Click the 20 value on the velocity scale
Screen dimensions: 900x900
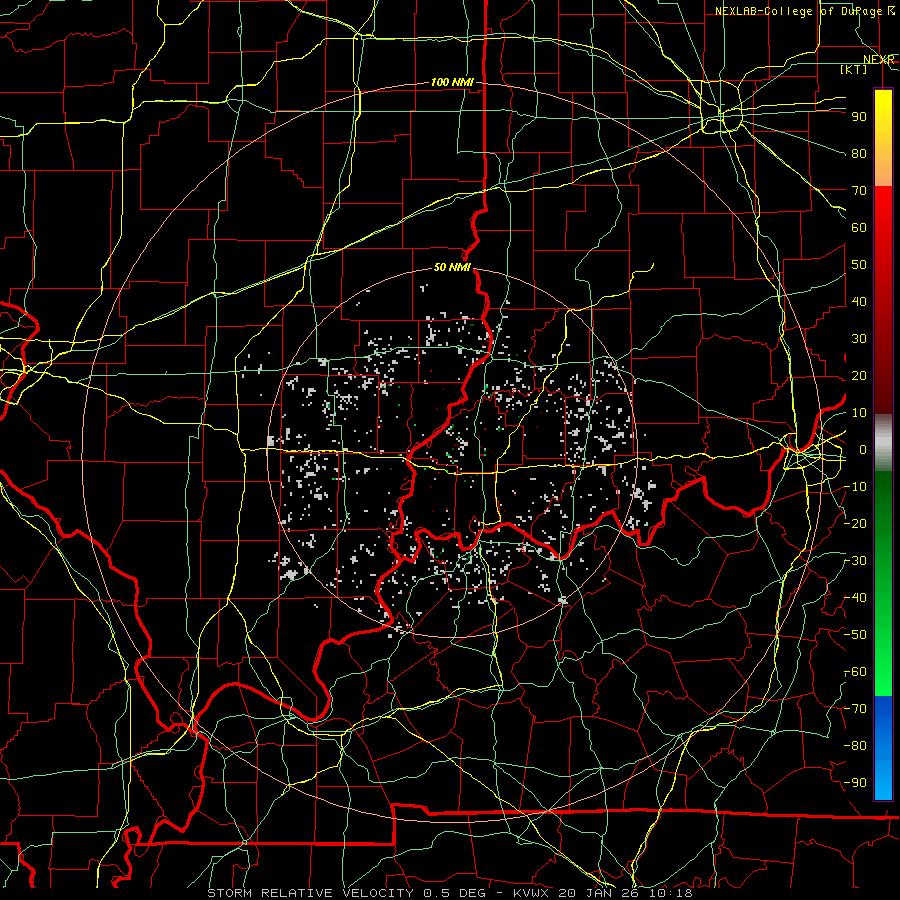coord(859,376)
